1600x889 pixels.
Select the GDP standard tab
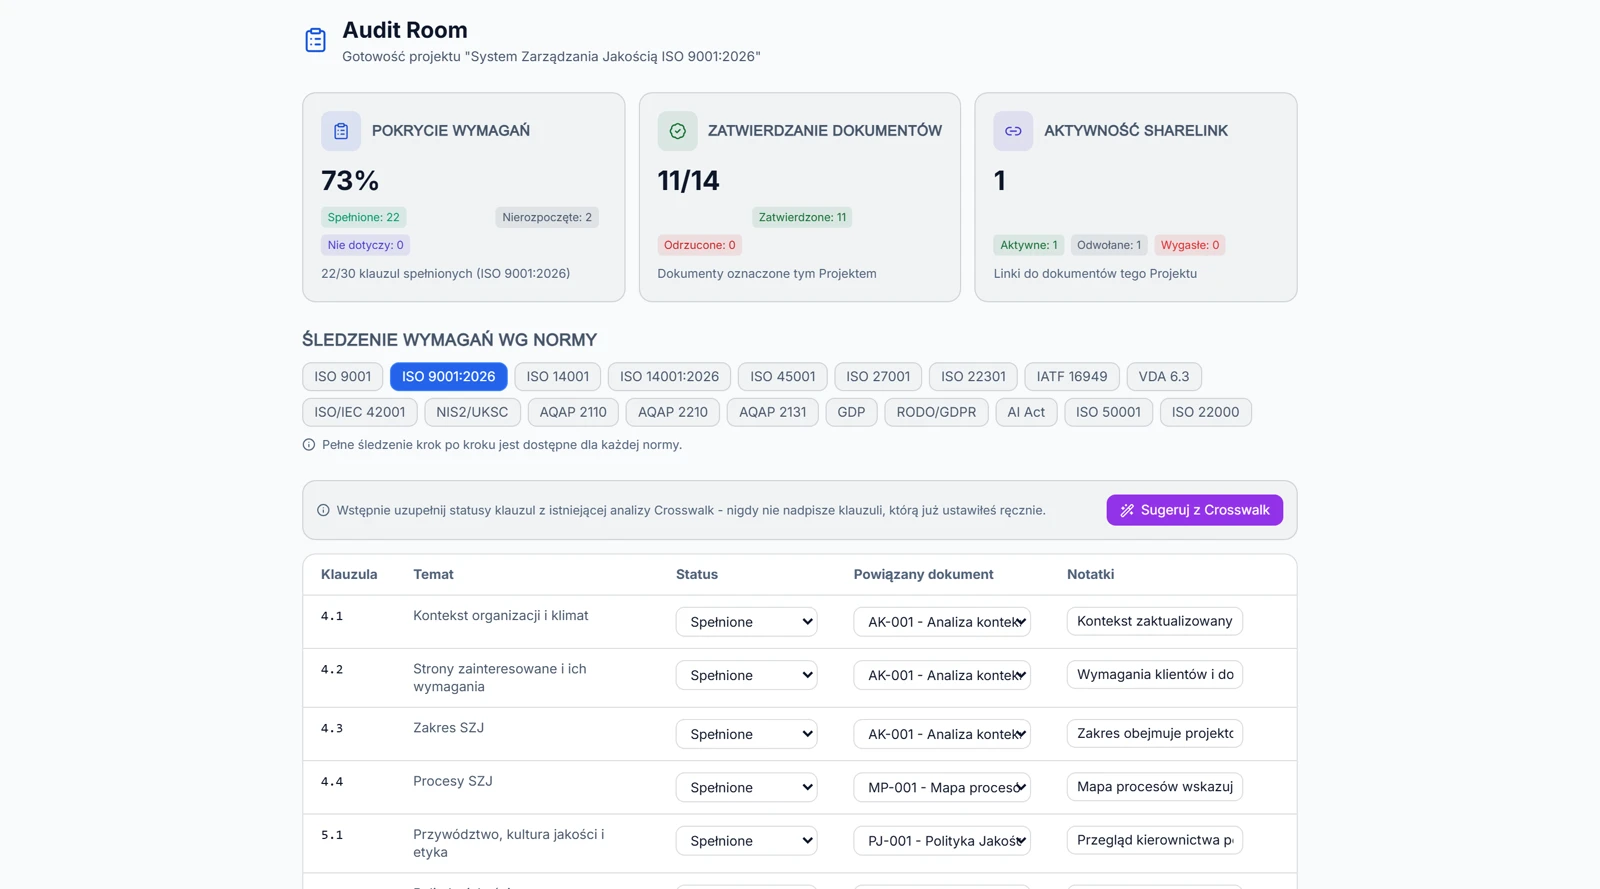pyautogui.click(x=851, y=412)
